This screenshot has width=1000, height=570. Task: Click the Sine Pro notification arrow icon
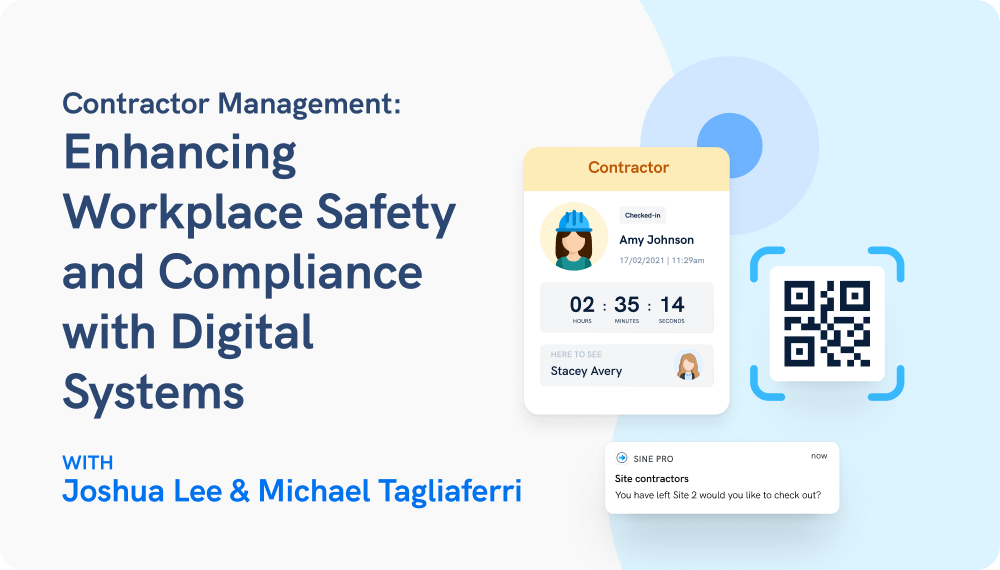coord(621,458)
